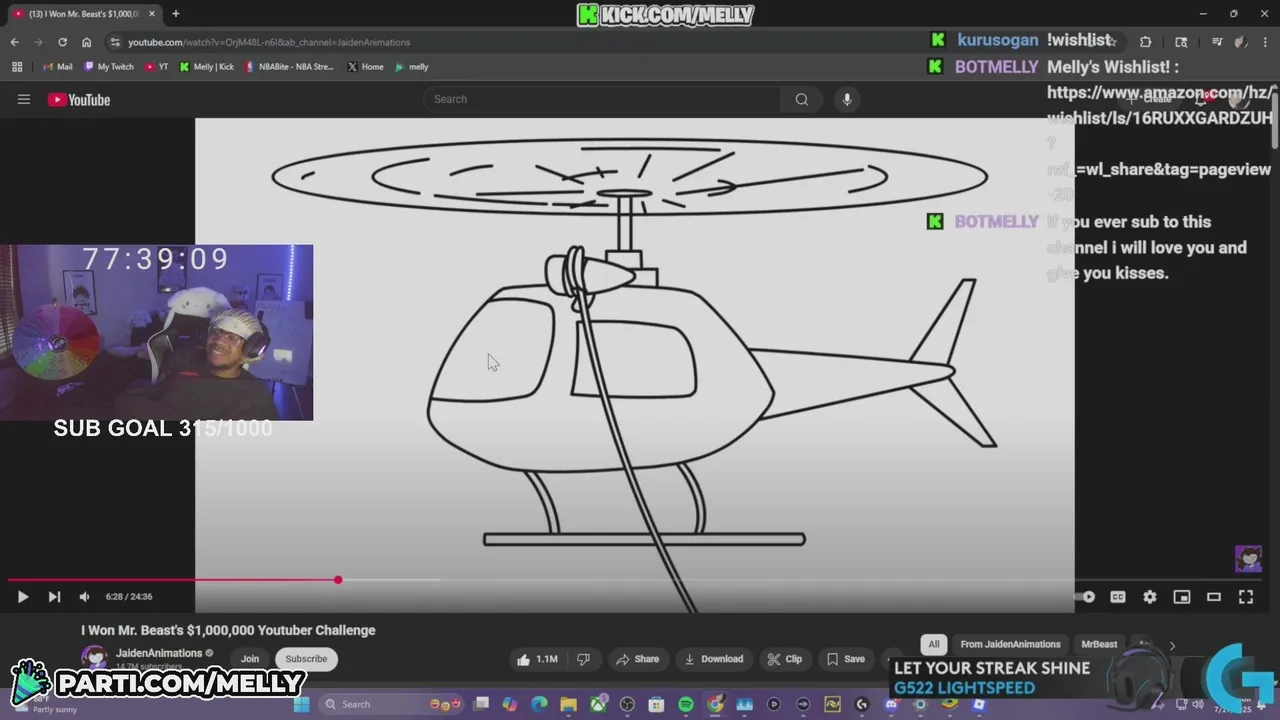Select the I Won Mr. Beast's tab

click(x=84, y=14)
